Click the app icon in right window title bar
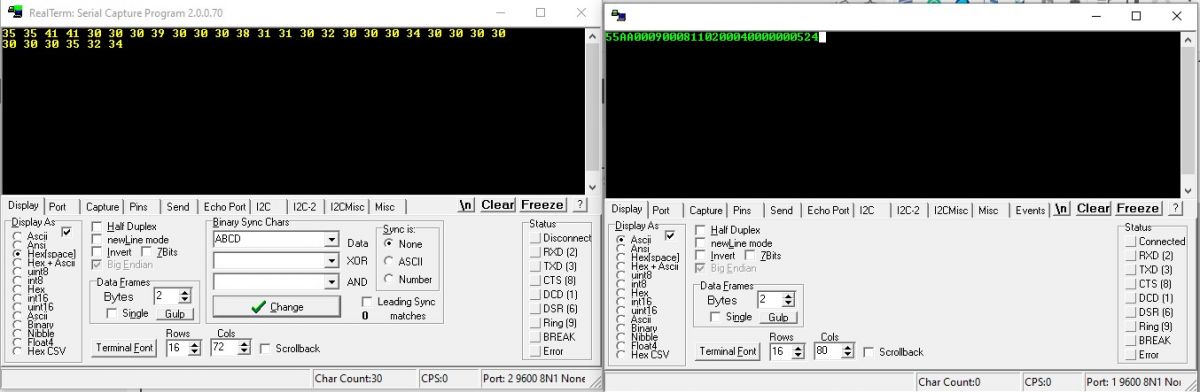Image resolution: width=1200 pixels, height=392 pixels. click(619, 15)
